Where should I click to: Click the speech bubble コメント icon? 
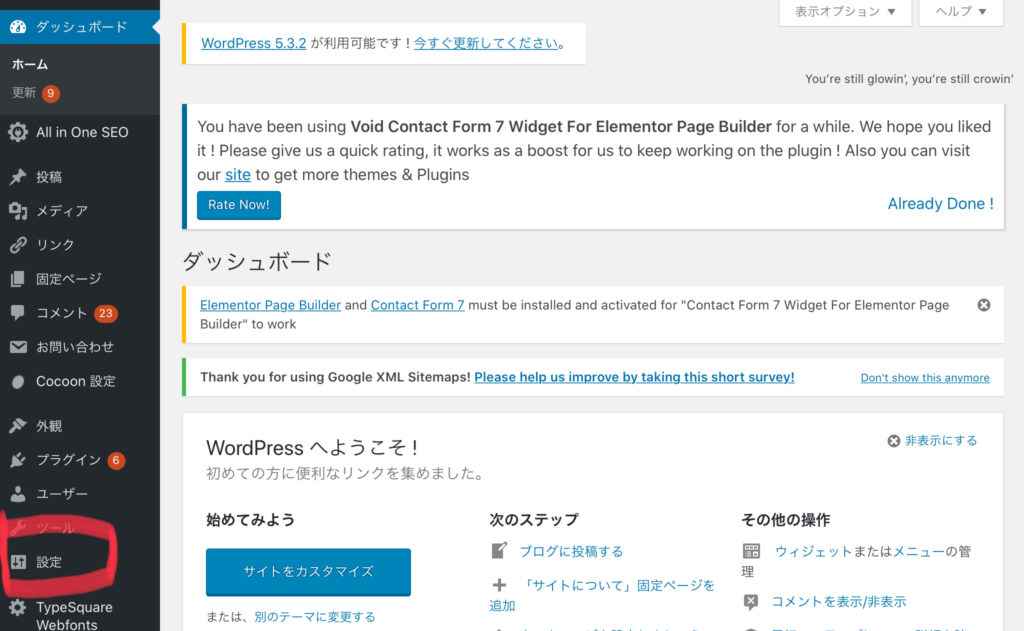pyautogui.click(x=18, y=312)
